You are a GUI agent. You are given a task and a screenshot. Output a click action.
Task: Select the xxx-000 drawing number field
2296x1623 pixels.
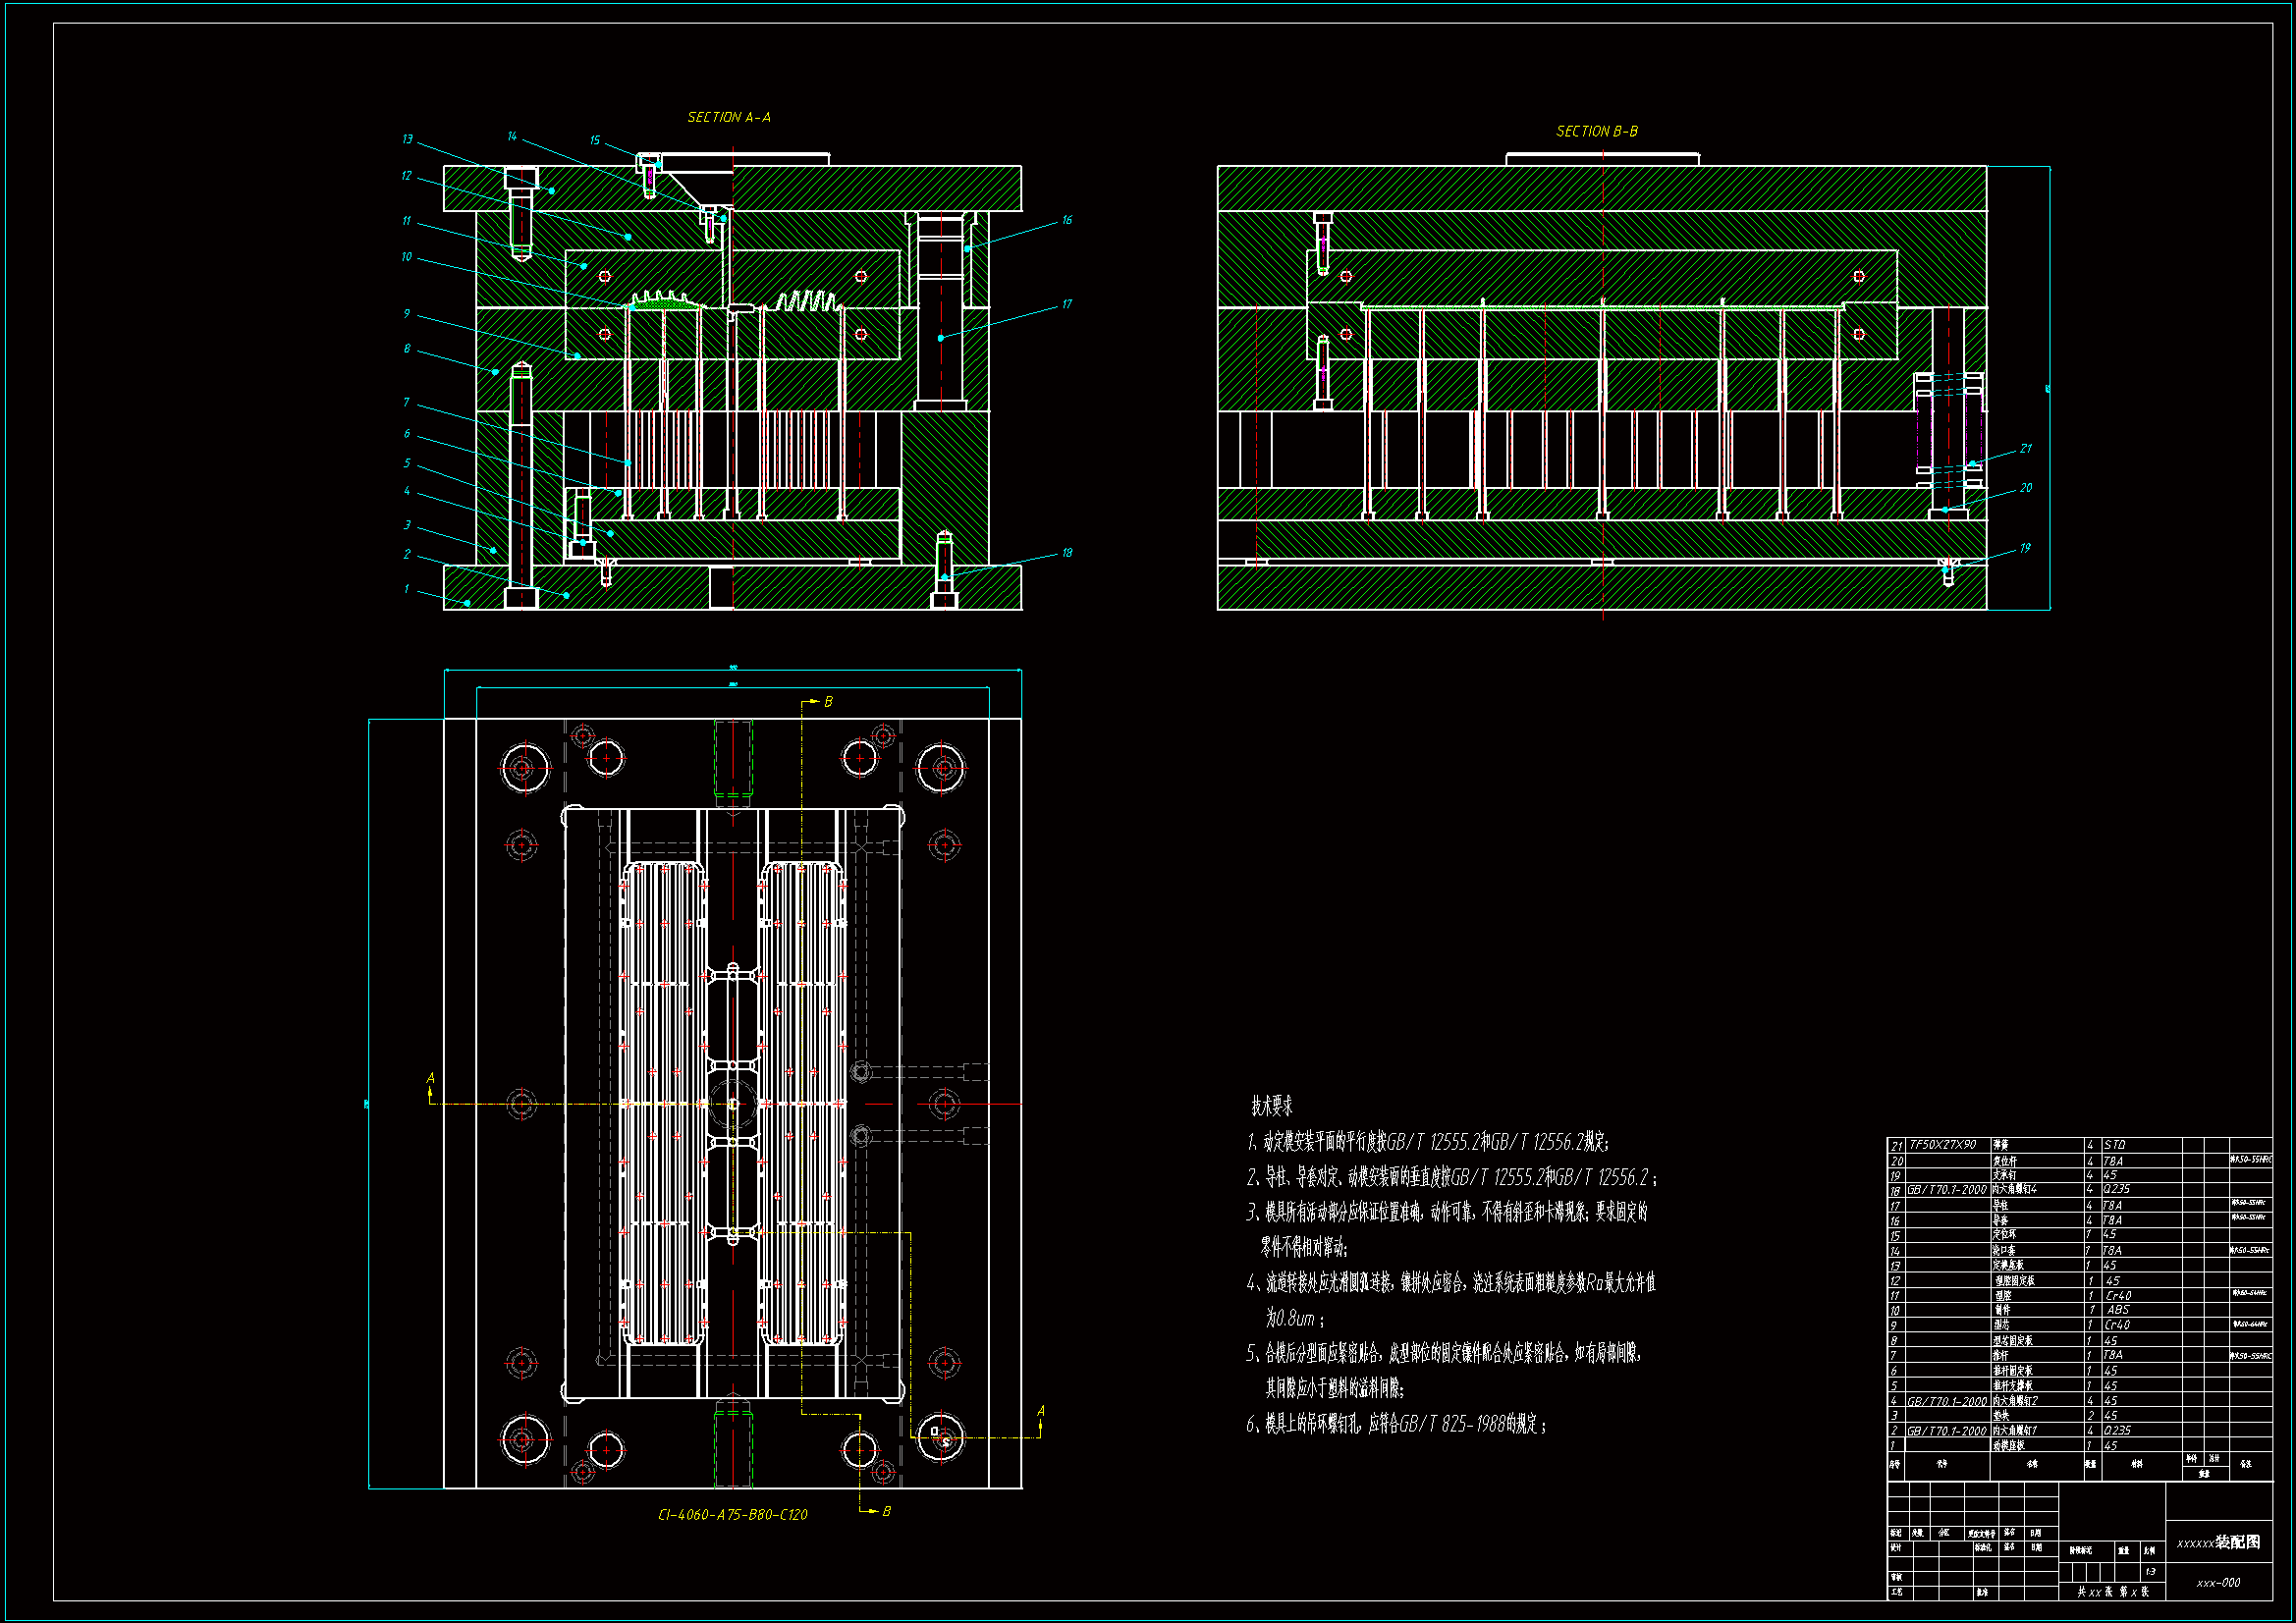click(2218, 1583)
